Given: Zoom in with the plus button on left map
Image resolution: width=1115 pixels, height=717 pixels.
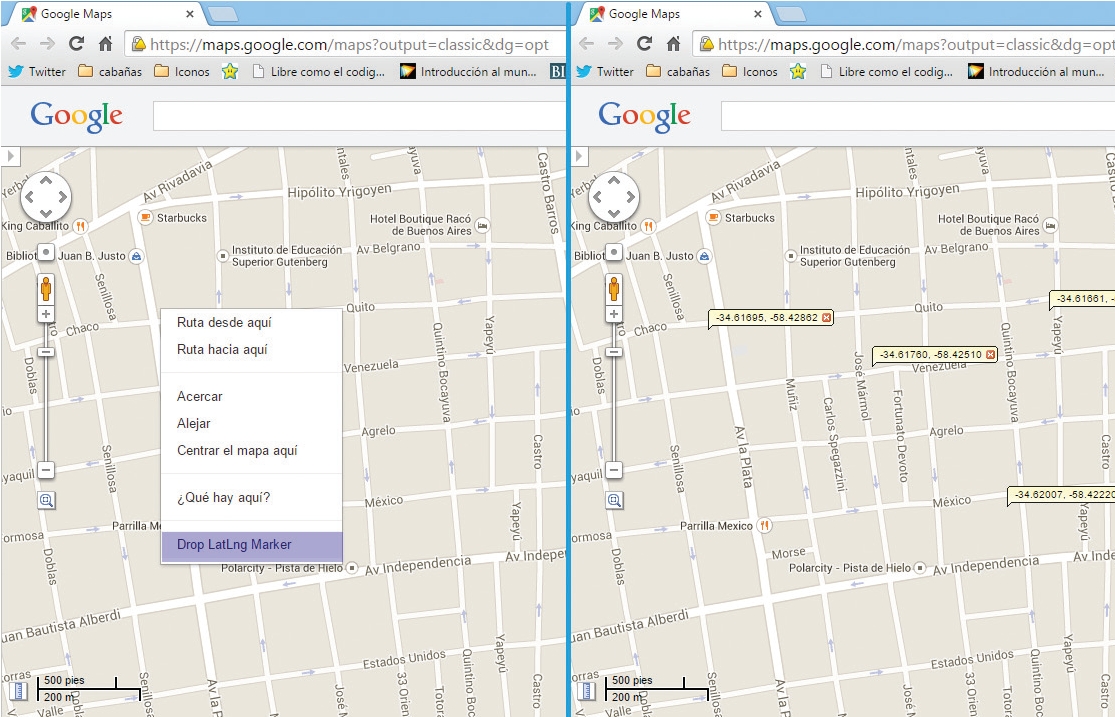Looking at the screenshot, I should [46, 314].
